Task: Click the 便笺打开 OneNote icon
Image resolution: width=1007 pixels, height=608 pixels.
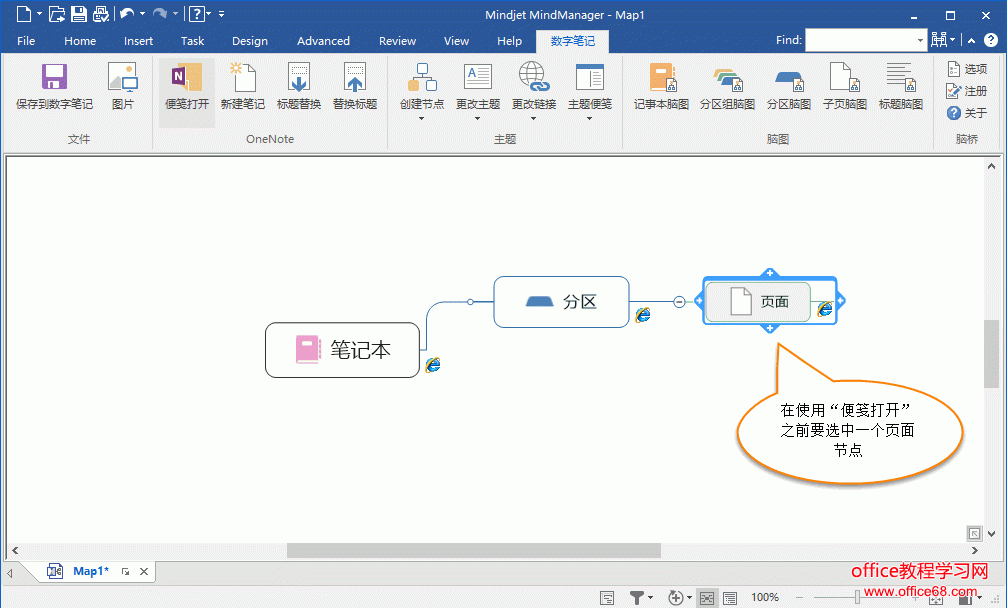Action: [187, 78]
